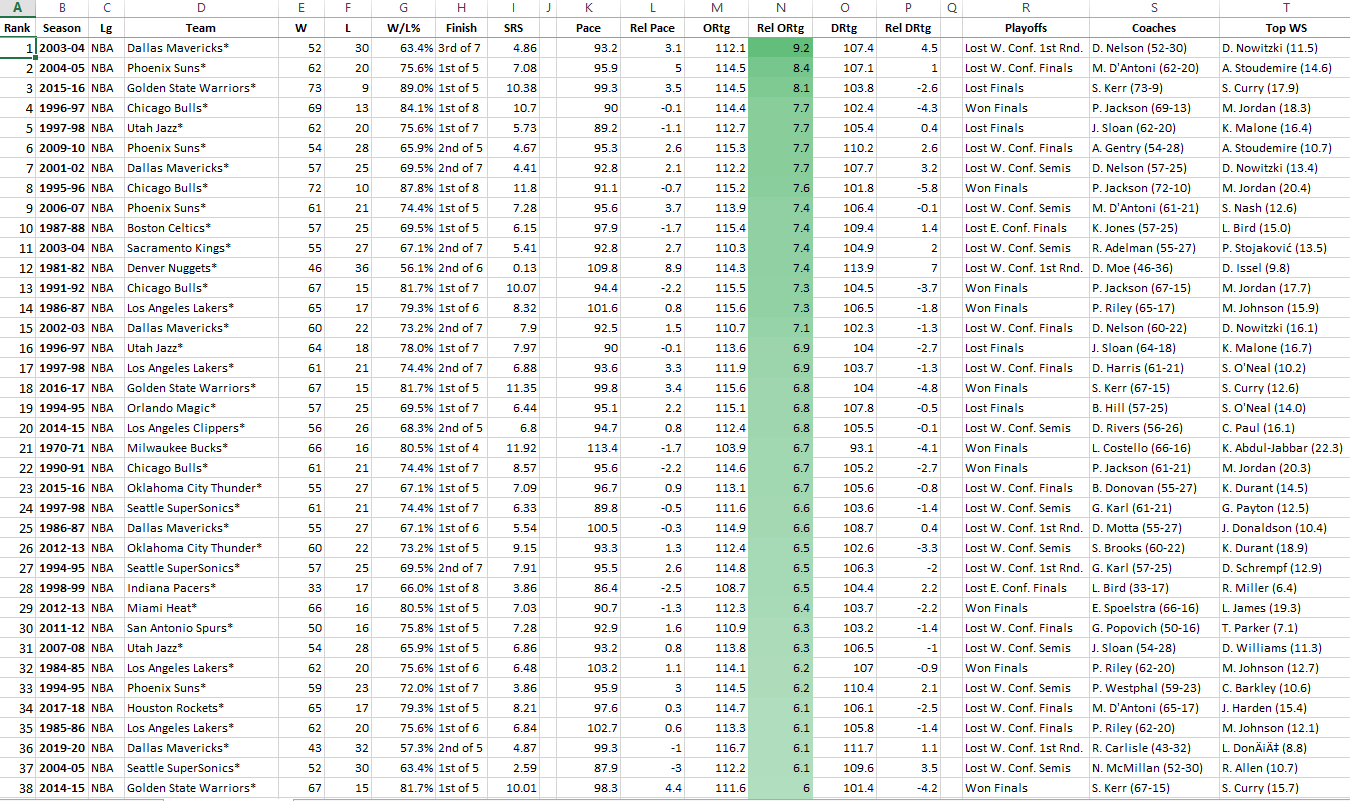Click the 'Denver Nuggets*' team cell
1350x801 pixels.
pos(200,268)
